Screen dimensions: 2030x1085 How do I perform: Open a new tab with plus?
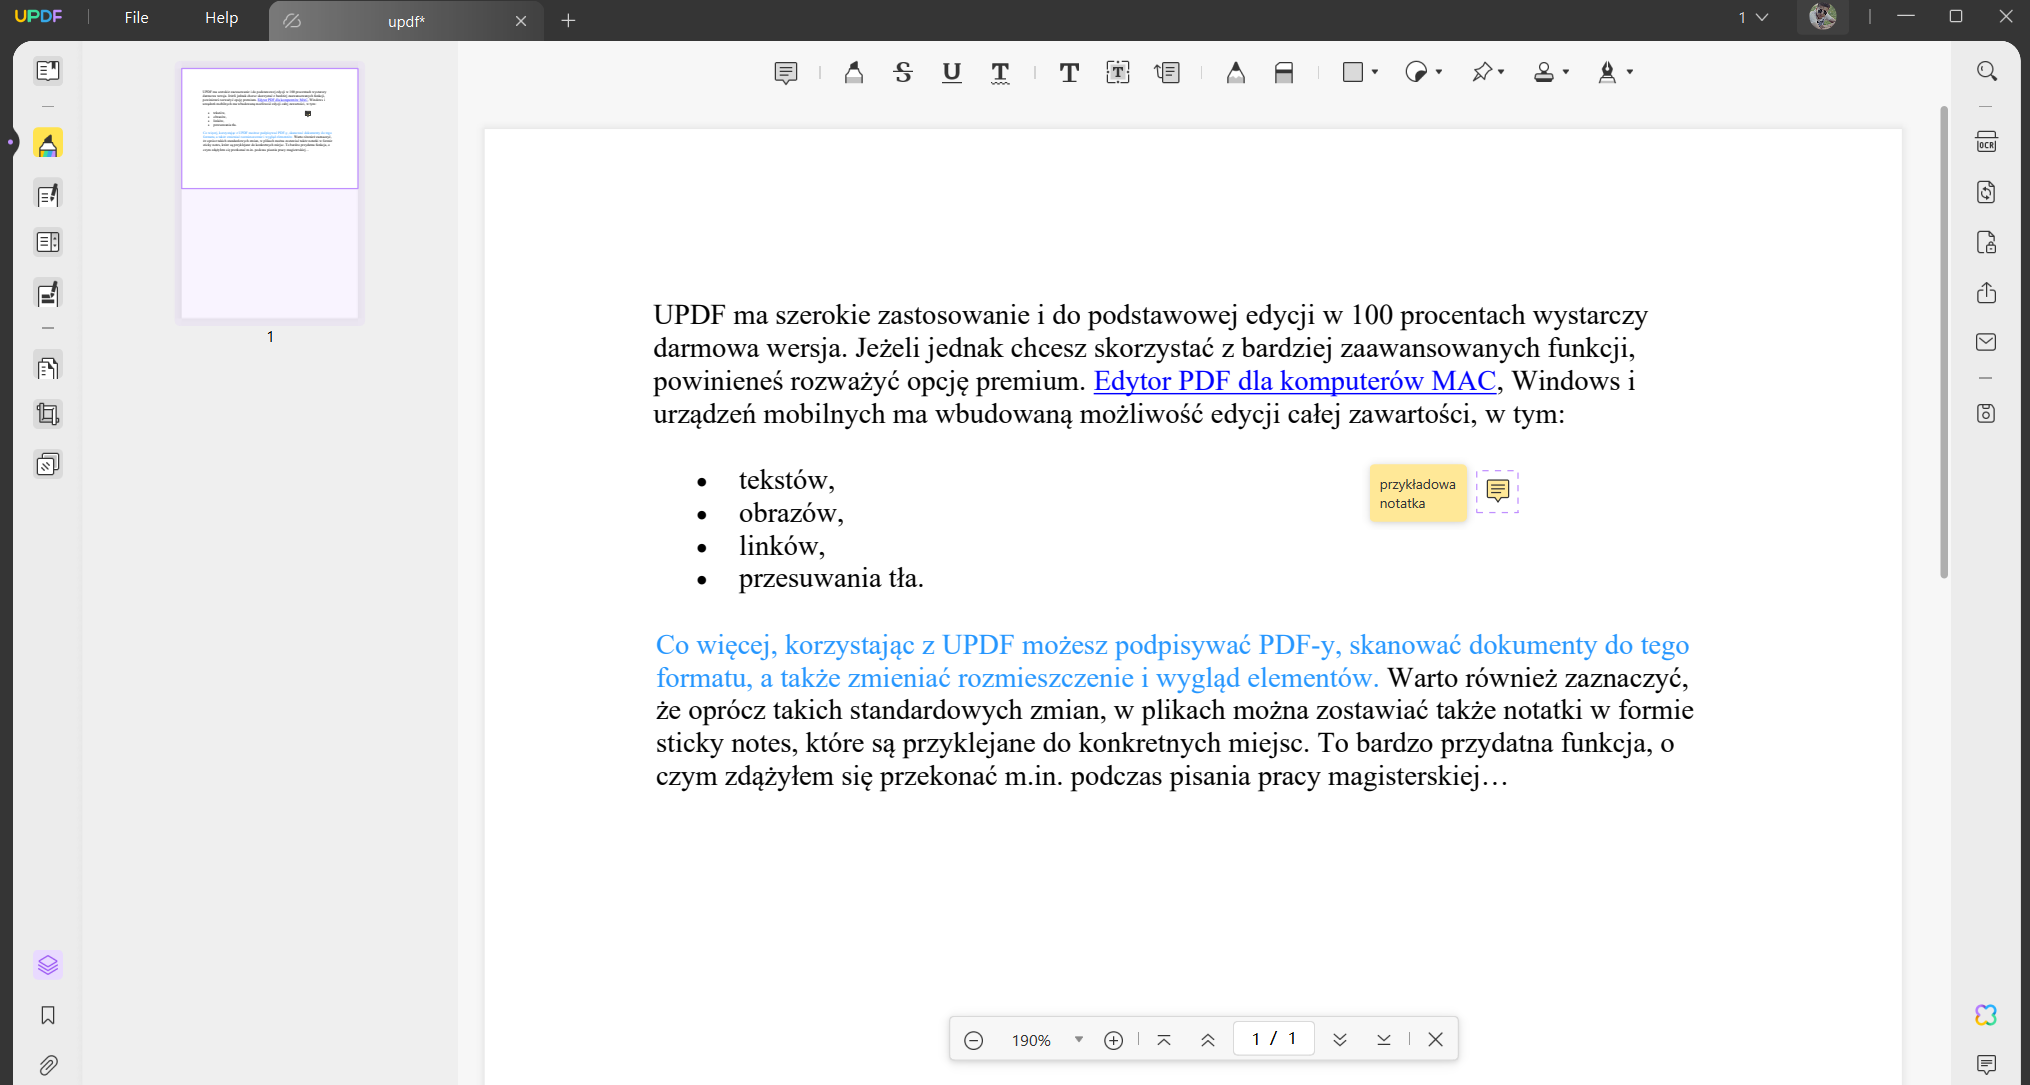coord(568,20)
